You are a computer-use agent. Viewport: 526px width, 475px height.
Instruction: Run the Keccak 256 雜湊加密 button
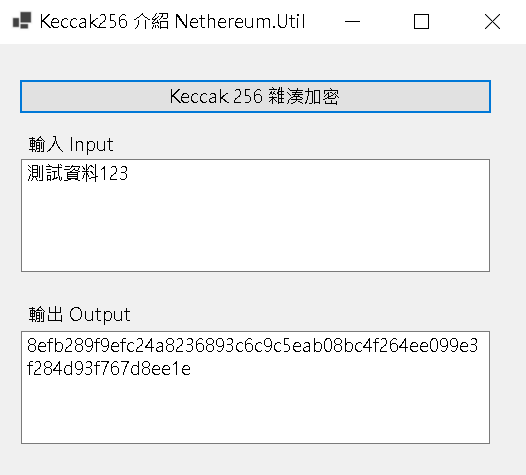point(255,97)
